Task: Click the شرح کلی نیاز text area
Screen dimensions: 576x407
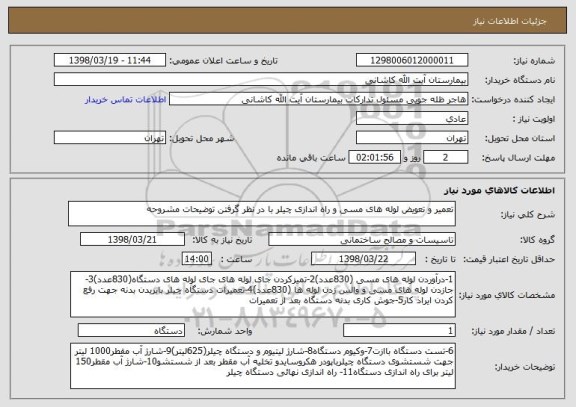Action: [x=262, y=213]
